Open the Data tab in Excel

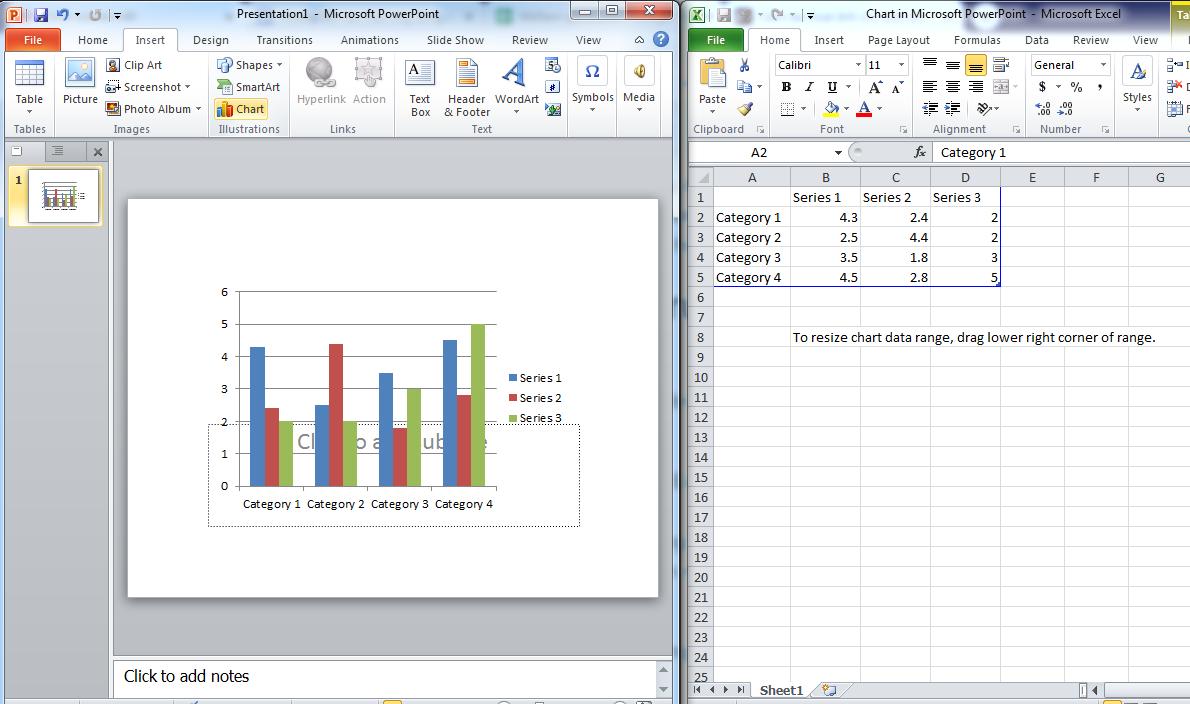(1037, 40)
